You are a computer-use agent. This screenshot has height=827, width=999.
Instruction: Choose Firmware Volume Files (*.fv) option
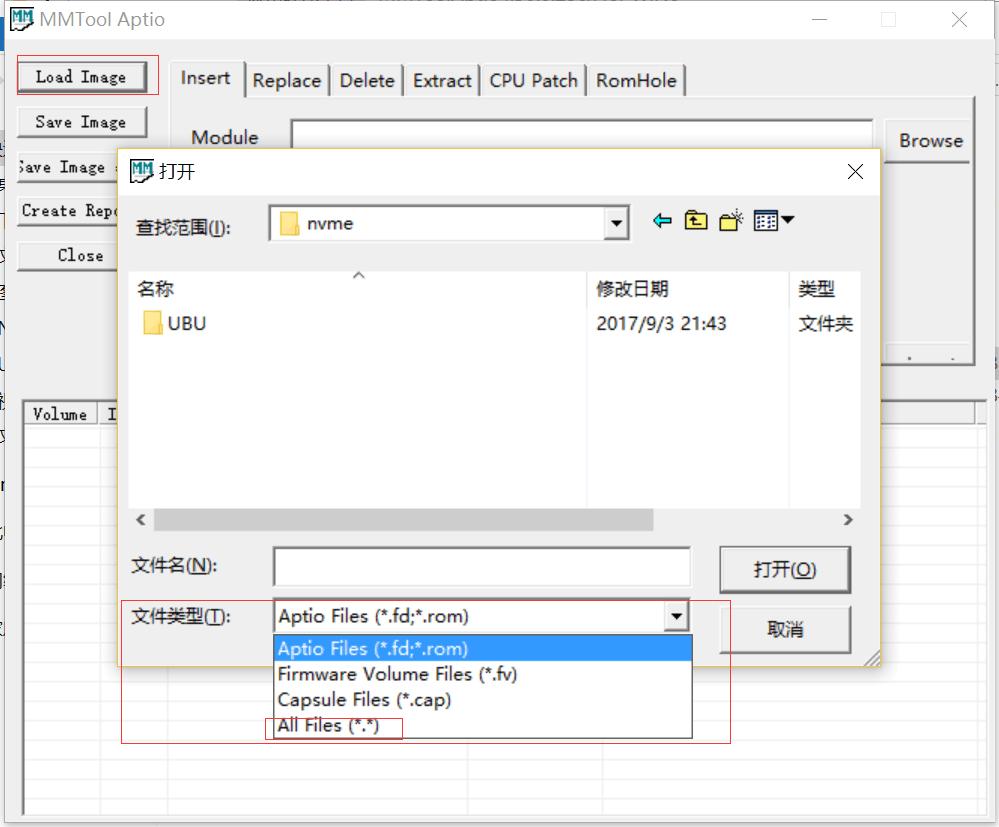(x=397, y=674)
